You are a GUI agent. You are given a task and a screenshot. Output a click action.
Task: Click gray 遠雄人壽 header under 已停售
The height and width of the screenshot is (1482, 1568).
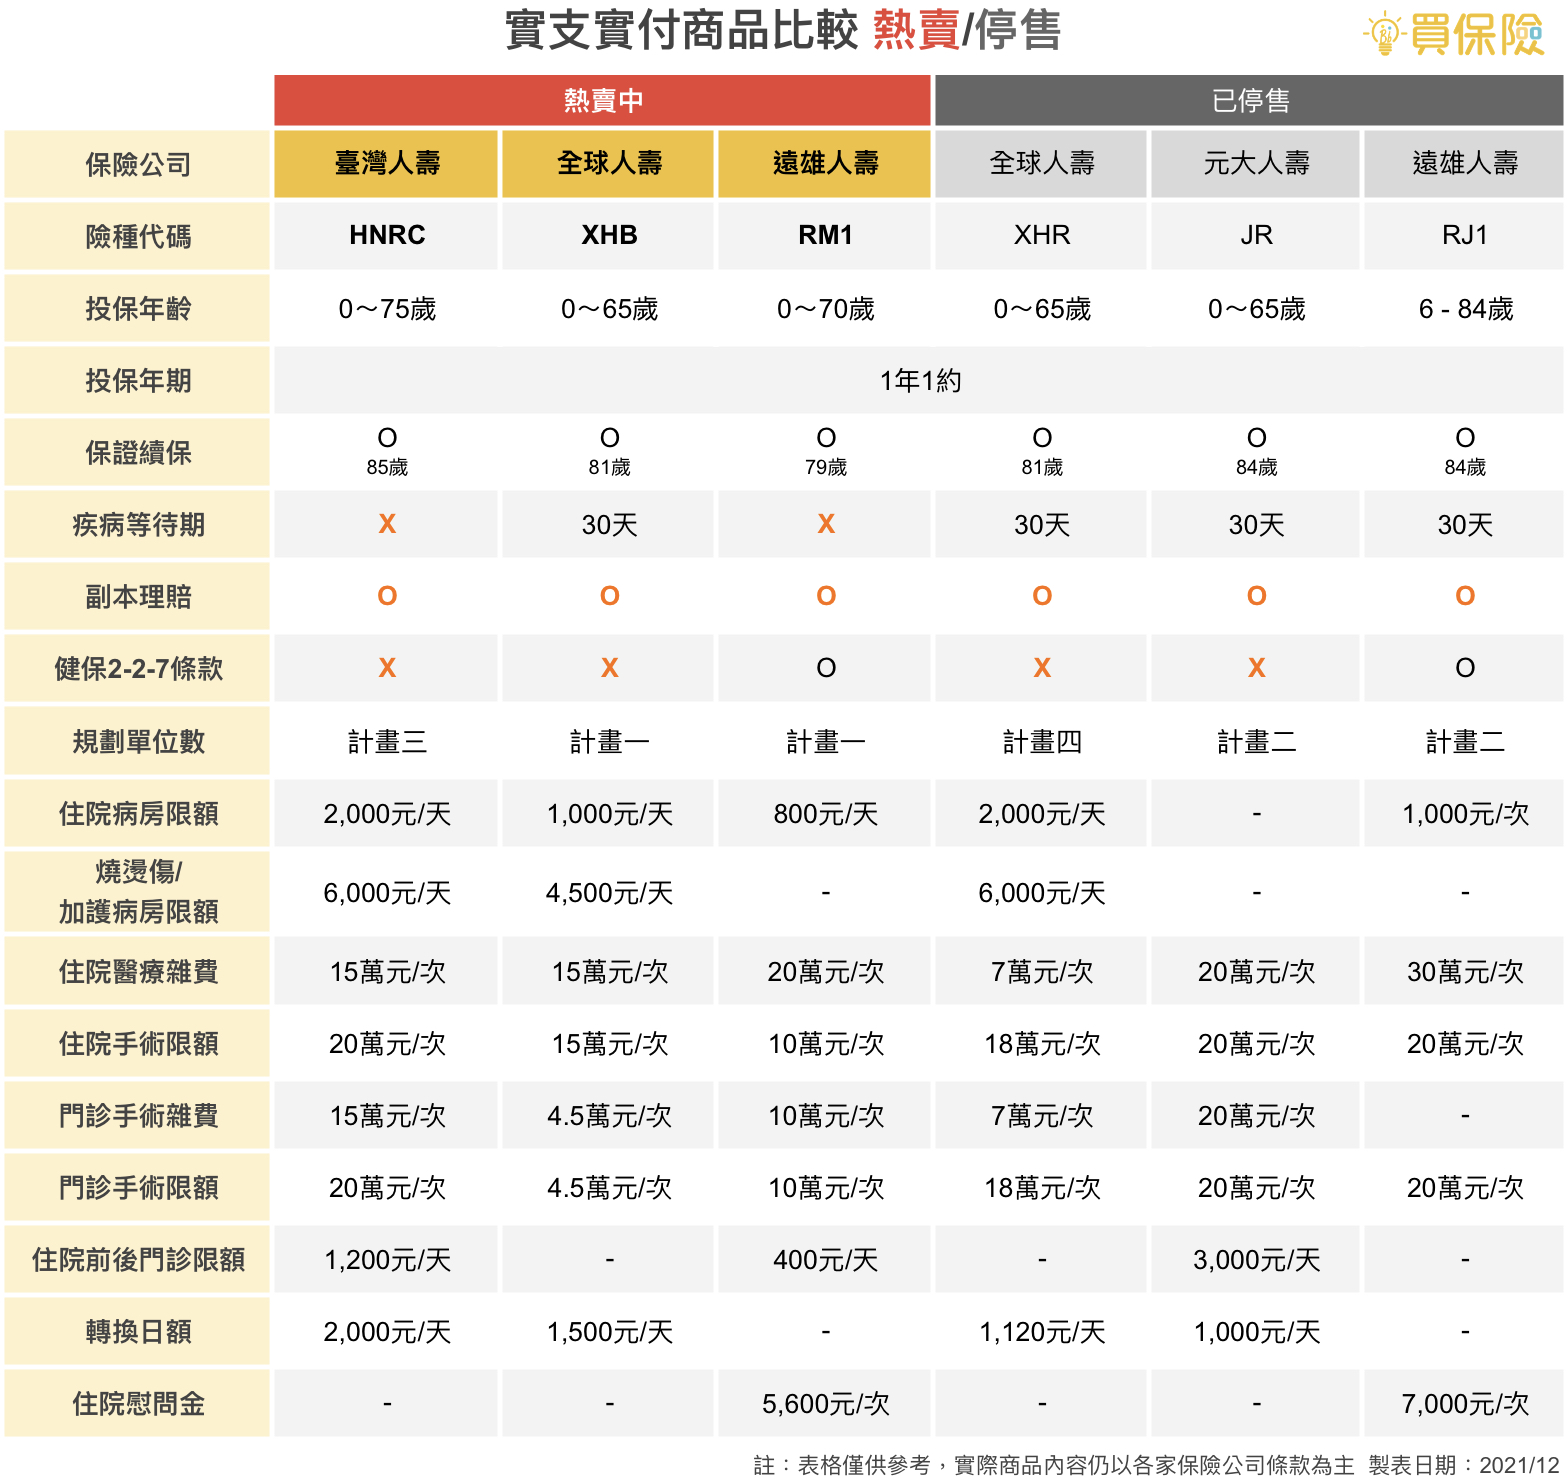click(1464, 163)
